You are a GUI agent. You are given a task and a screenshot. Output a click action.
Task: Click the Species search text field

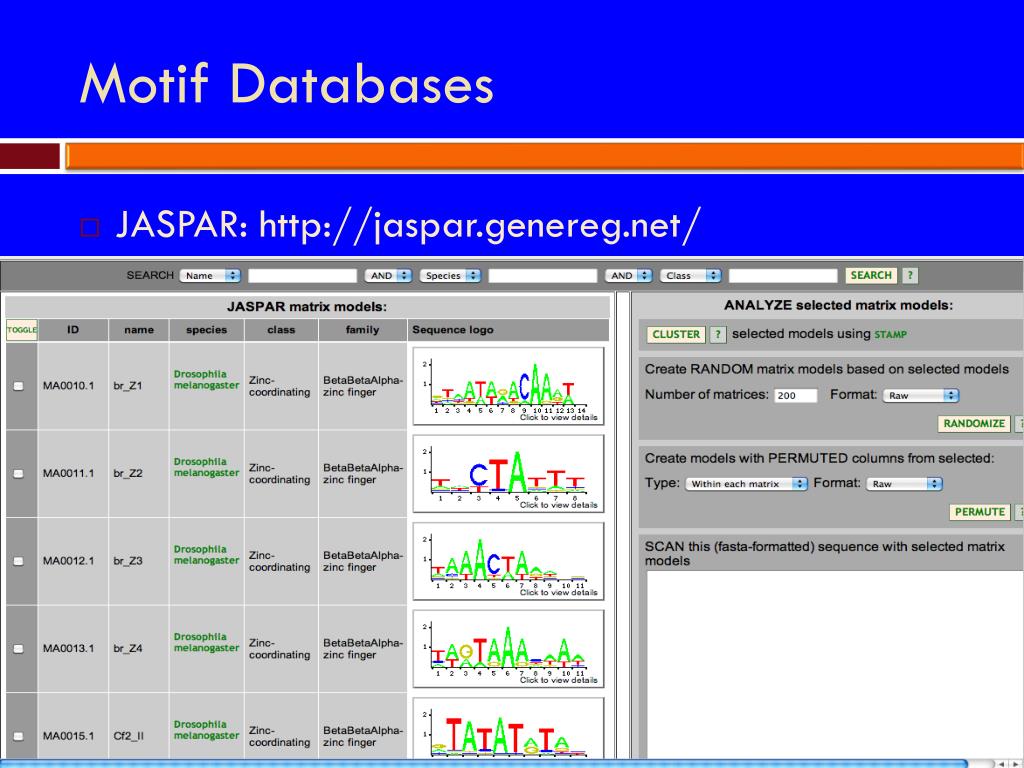[543, 276]
